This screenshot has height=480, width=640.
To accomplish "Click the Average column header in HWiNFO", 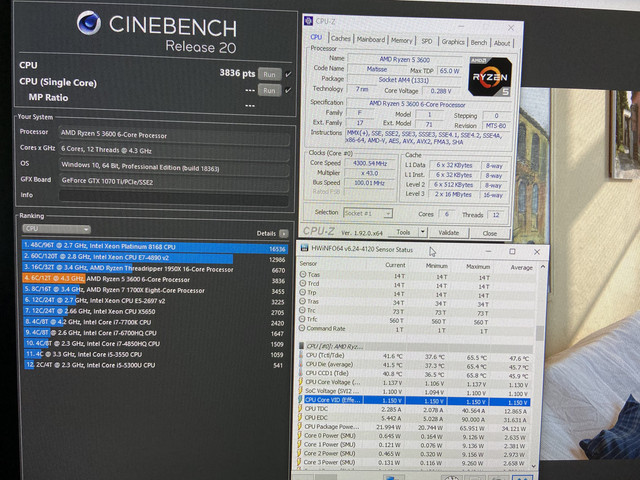I will (x=522, y=267).
